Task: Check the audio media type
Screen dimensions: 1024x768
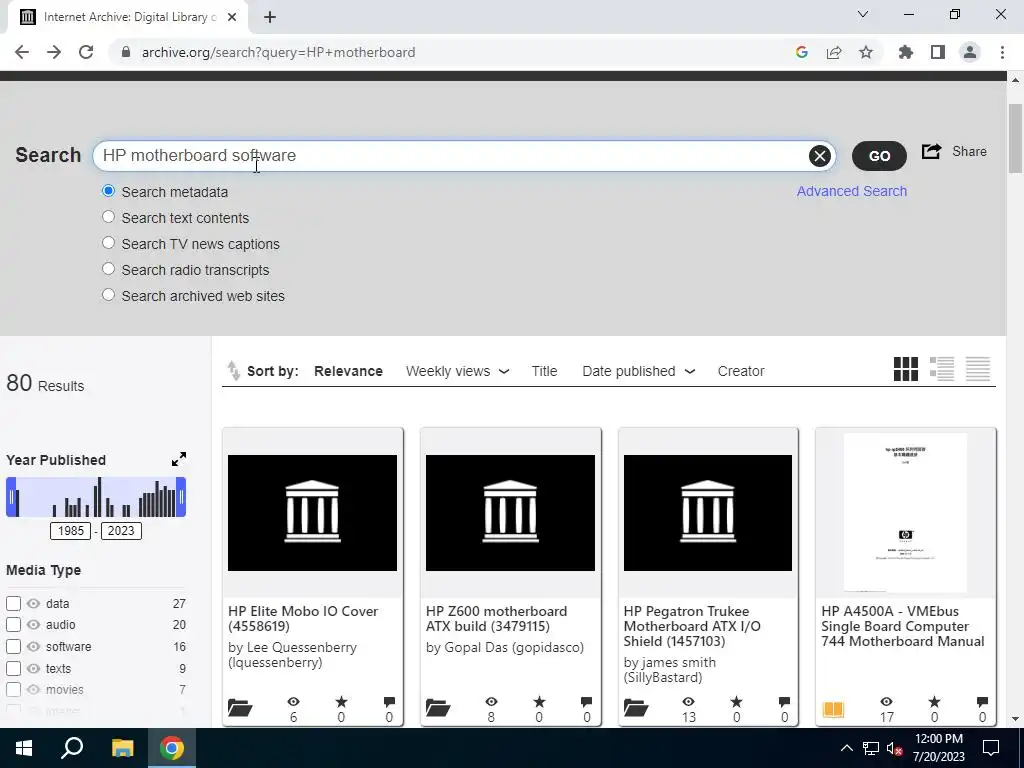Action: (13, 625)
